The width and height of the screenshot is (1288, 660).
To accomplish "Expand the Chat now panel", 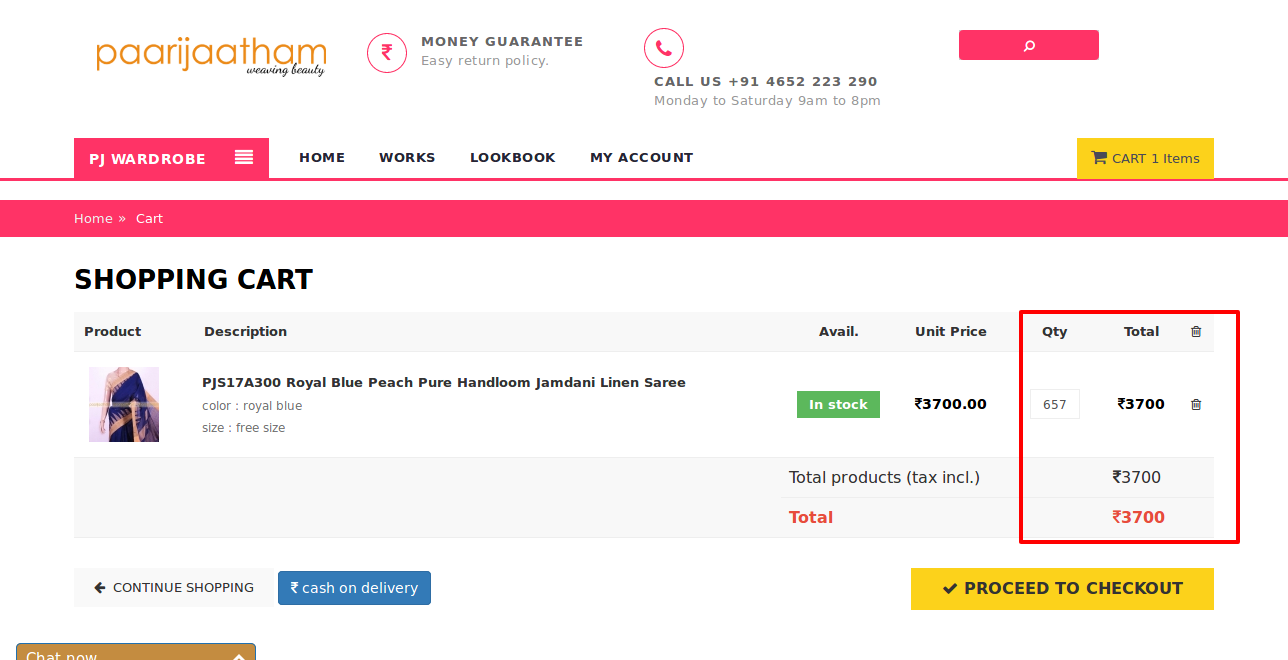I will 238,655.
